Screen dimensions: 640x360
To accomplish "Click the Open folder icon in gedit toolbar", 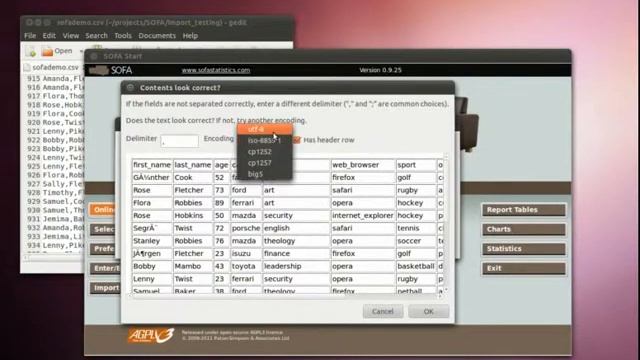I will 48,51.
